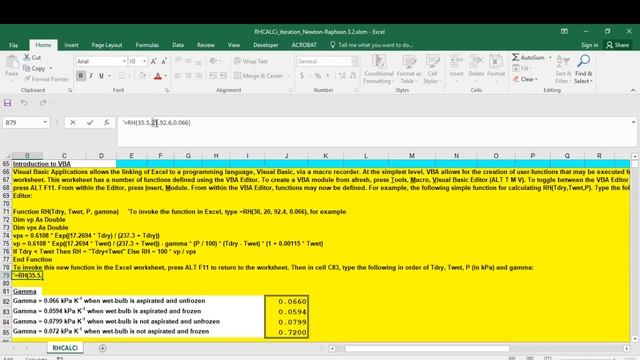
Task: Open Sort & Filter menu
Action: click(563, 69)
